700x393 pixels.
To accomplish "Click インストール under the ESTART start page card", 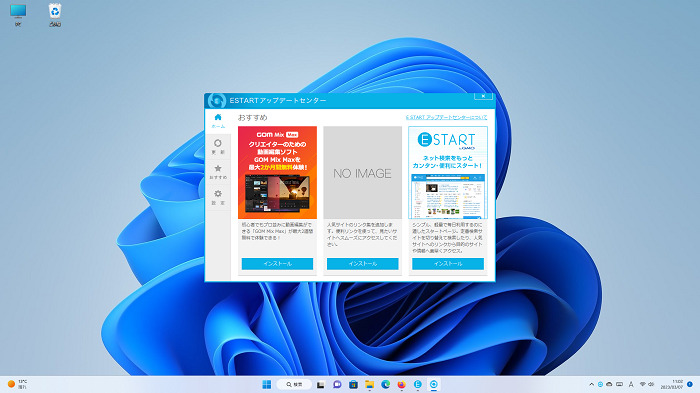I will [448, 263].
